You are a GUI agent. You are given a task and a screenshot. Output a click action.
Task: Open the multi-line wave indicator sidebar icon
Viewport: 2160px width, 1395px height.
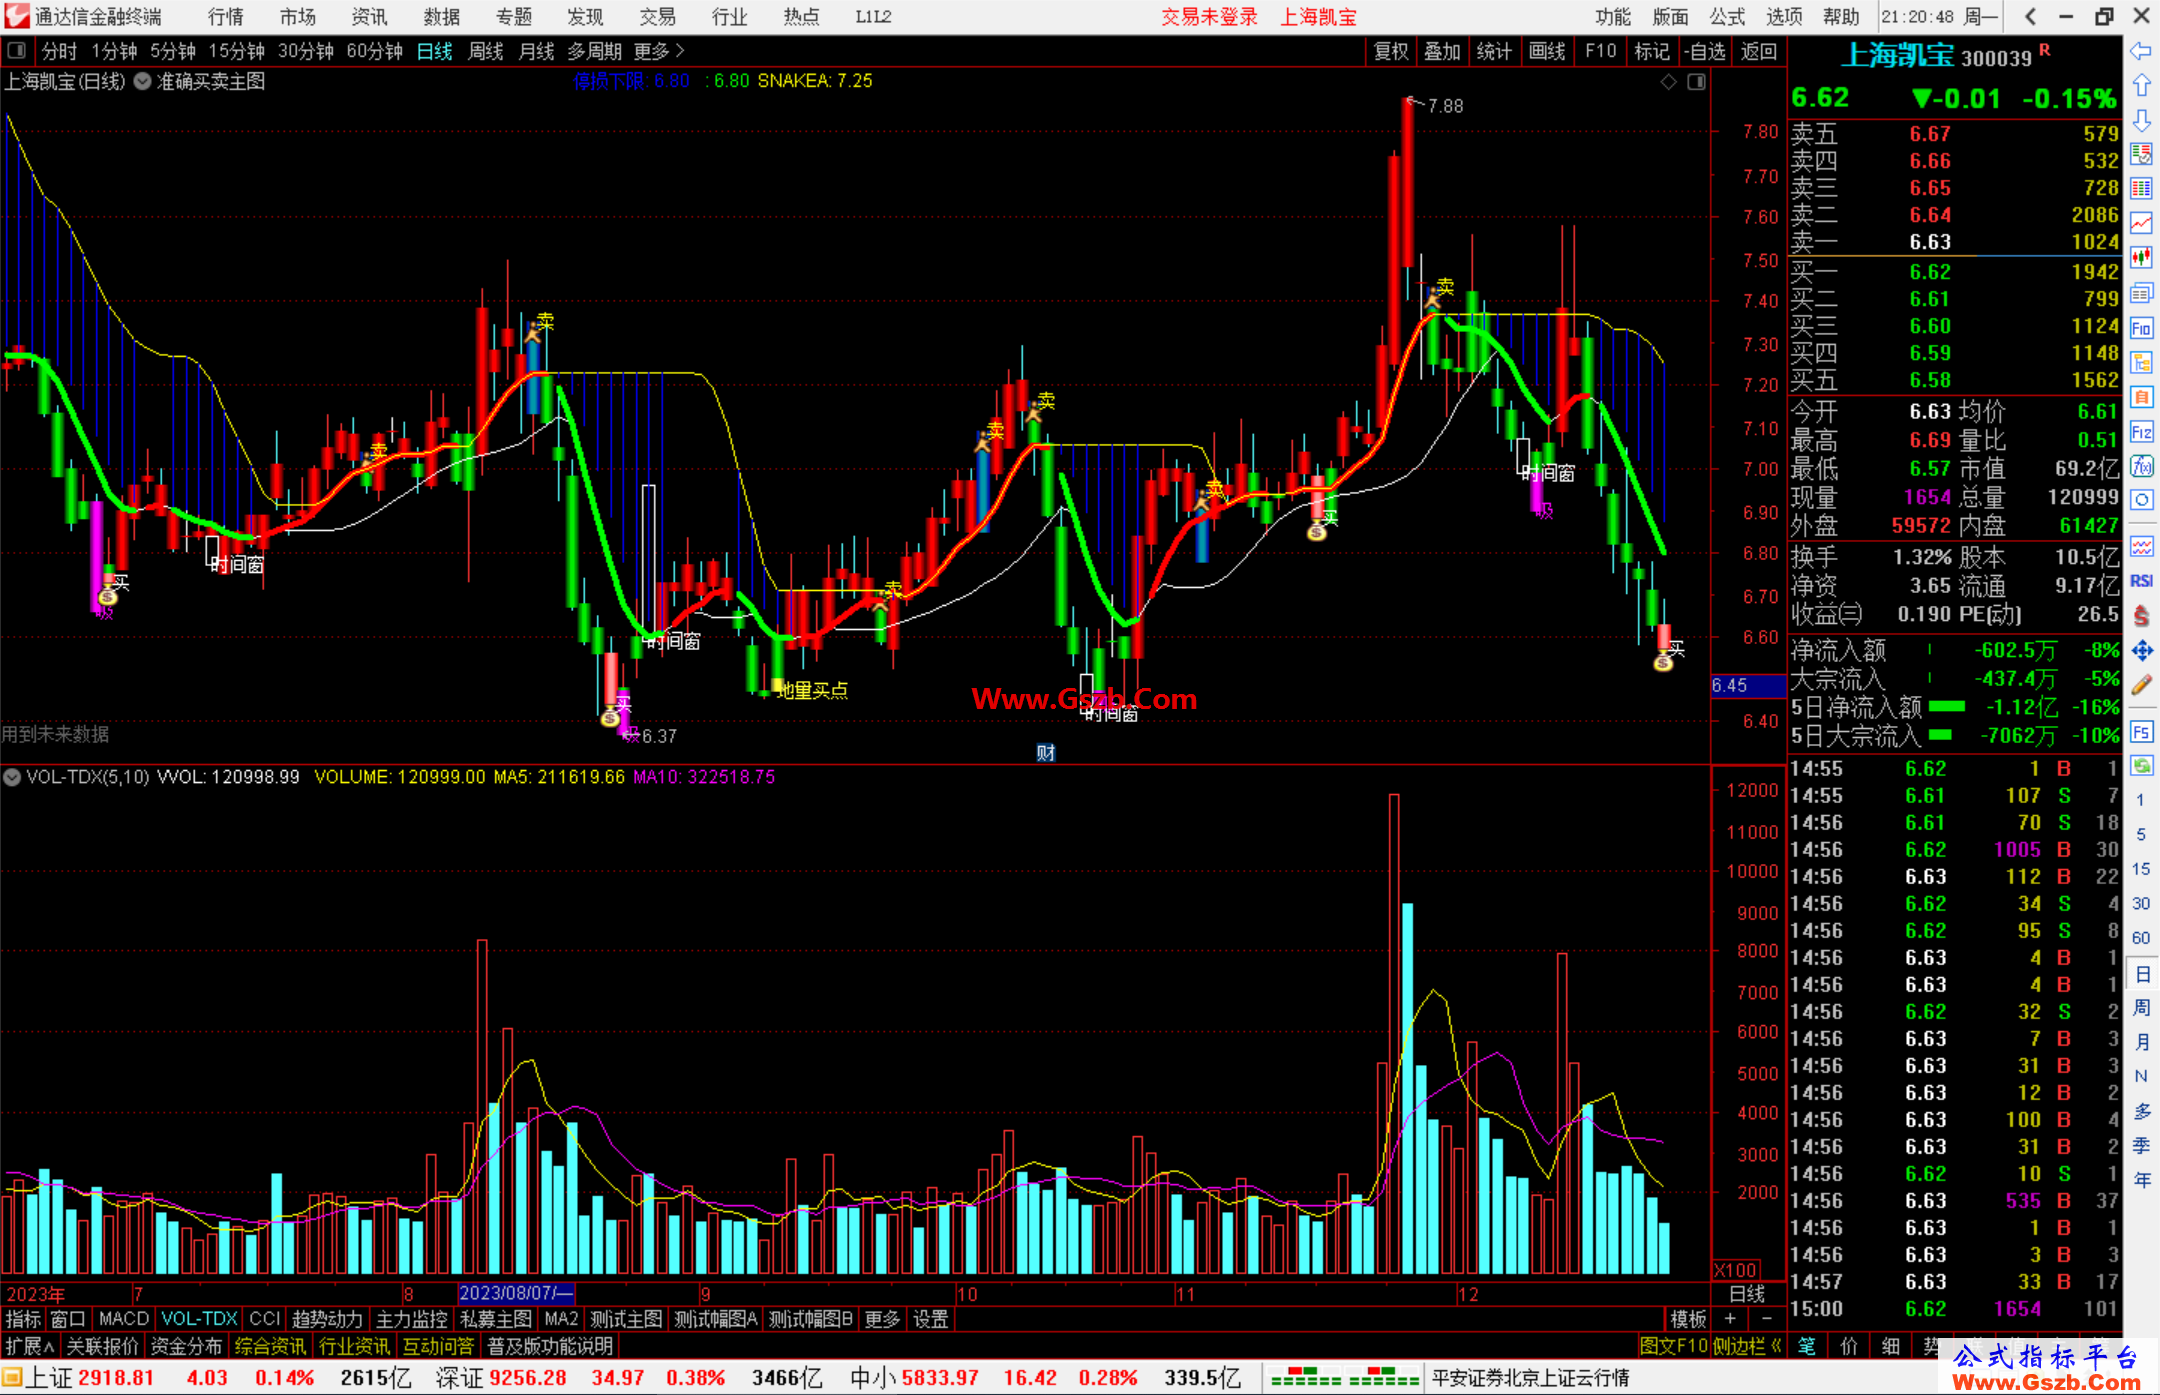[x=2141, y=546]
